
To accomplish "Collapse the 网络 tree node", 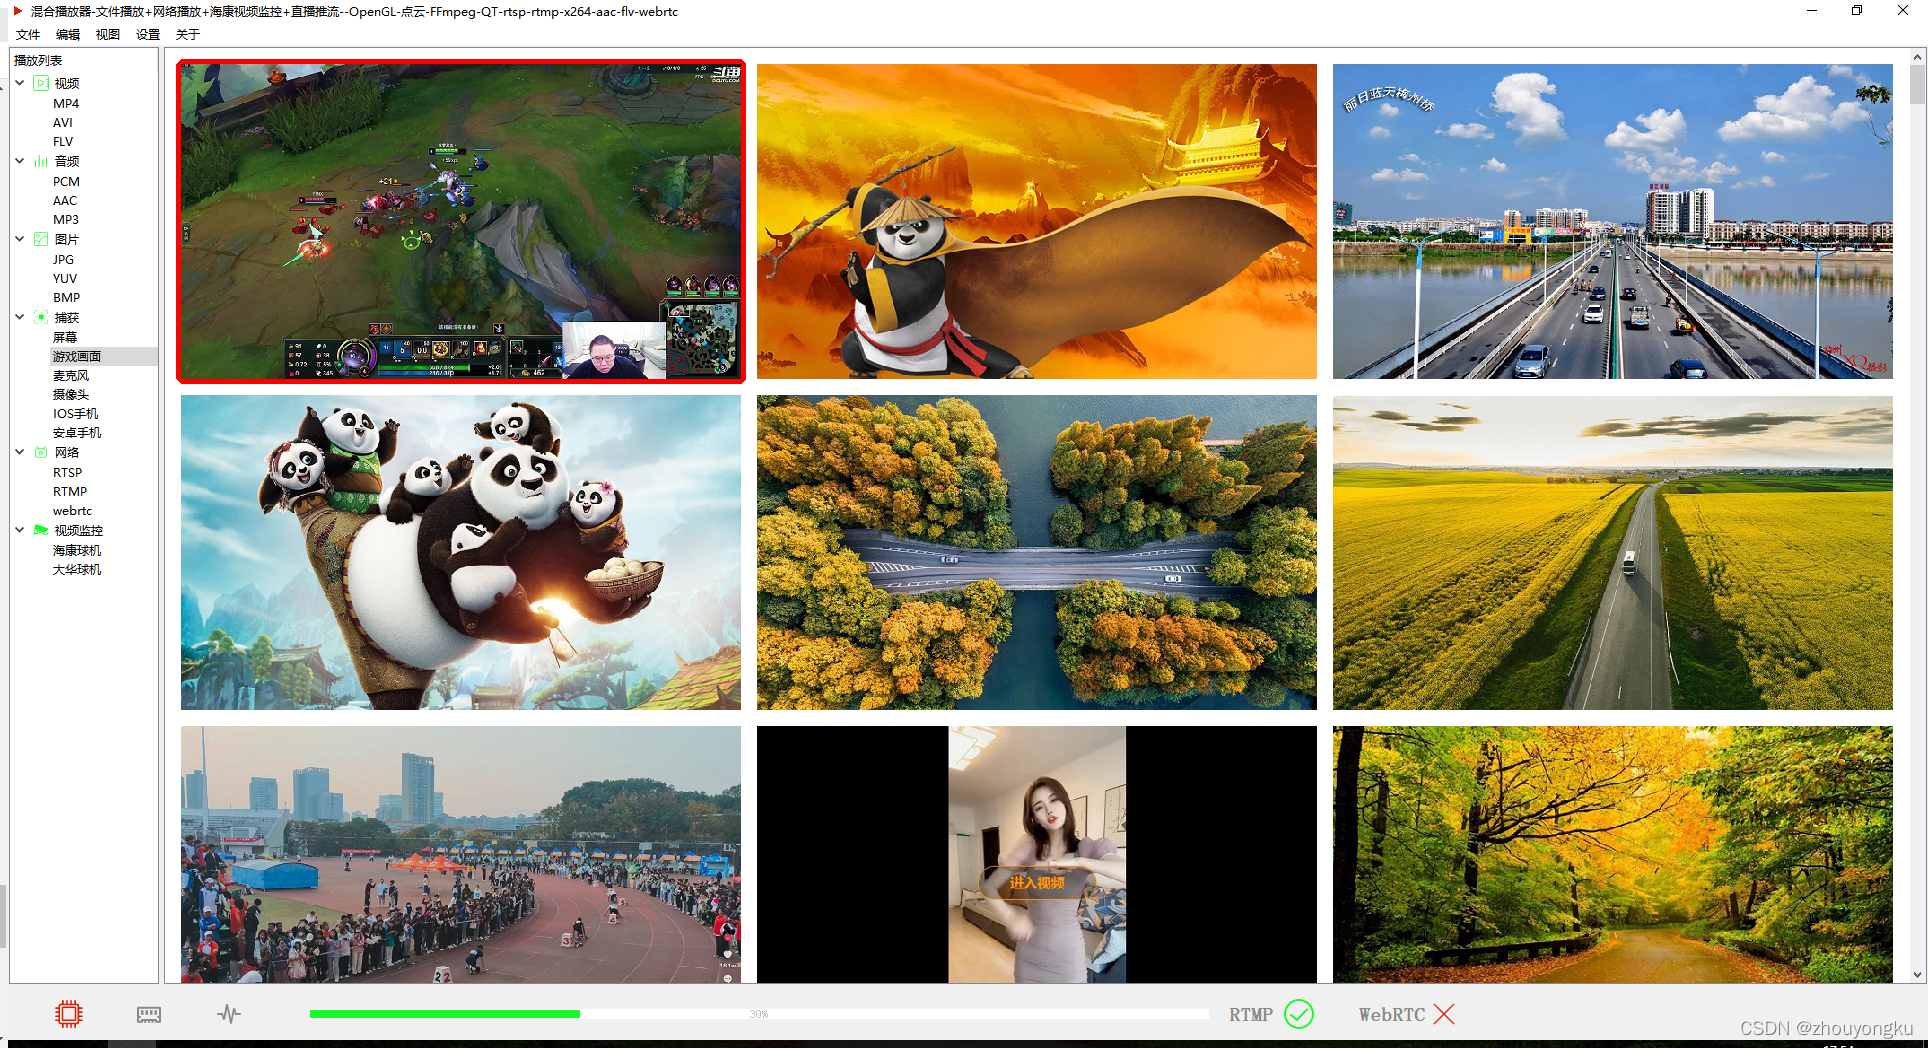I will [20, 452].
